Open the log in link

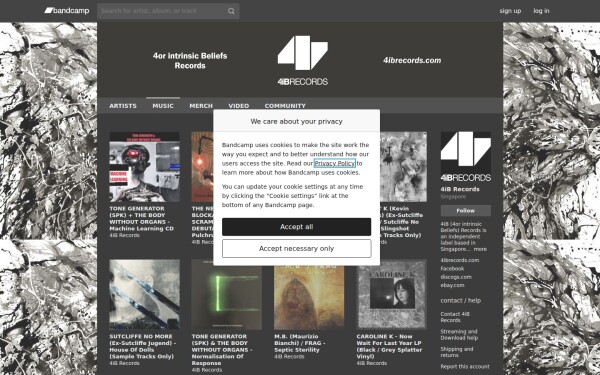tap(541, 11)
